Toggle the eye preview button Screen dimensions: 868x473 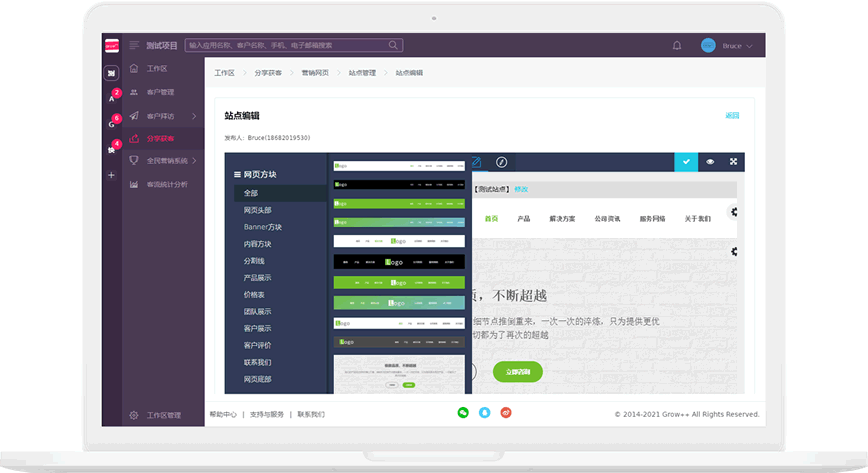click(710, 162)
